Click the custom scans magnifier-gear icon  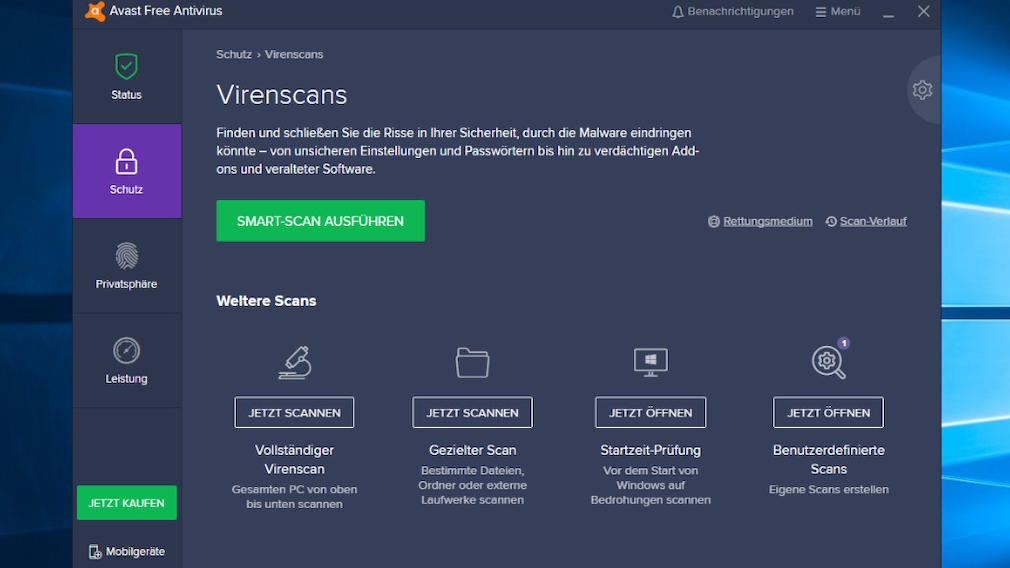coord(828,363)
